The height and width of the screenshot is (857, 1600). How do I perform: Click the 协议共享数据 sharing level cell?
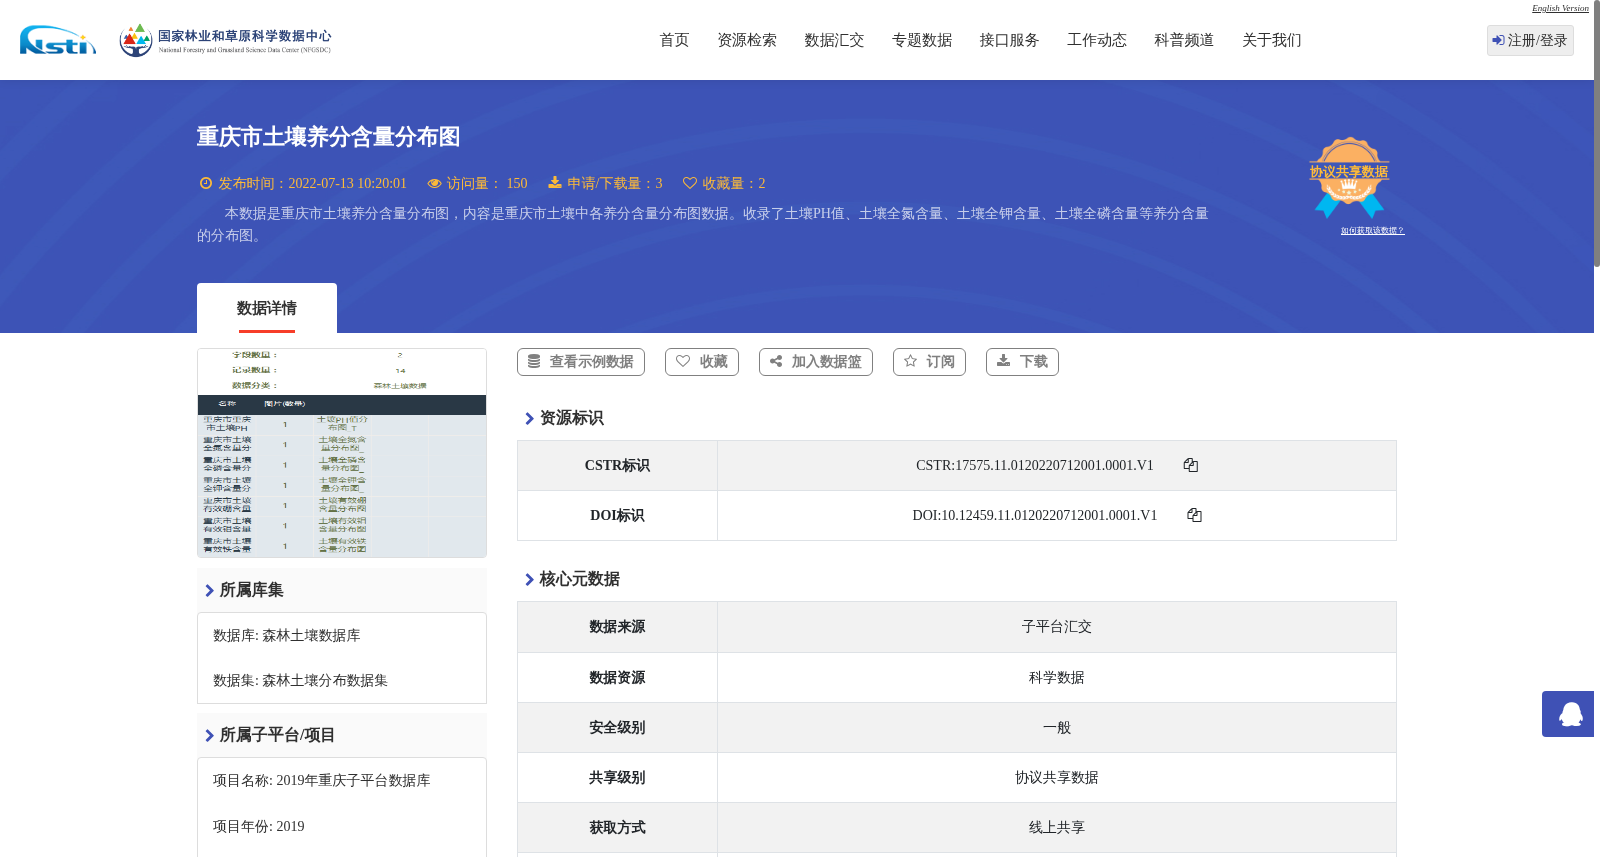click(1057, 778)
